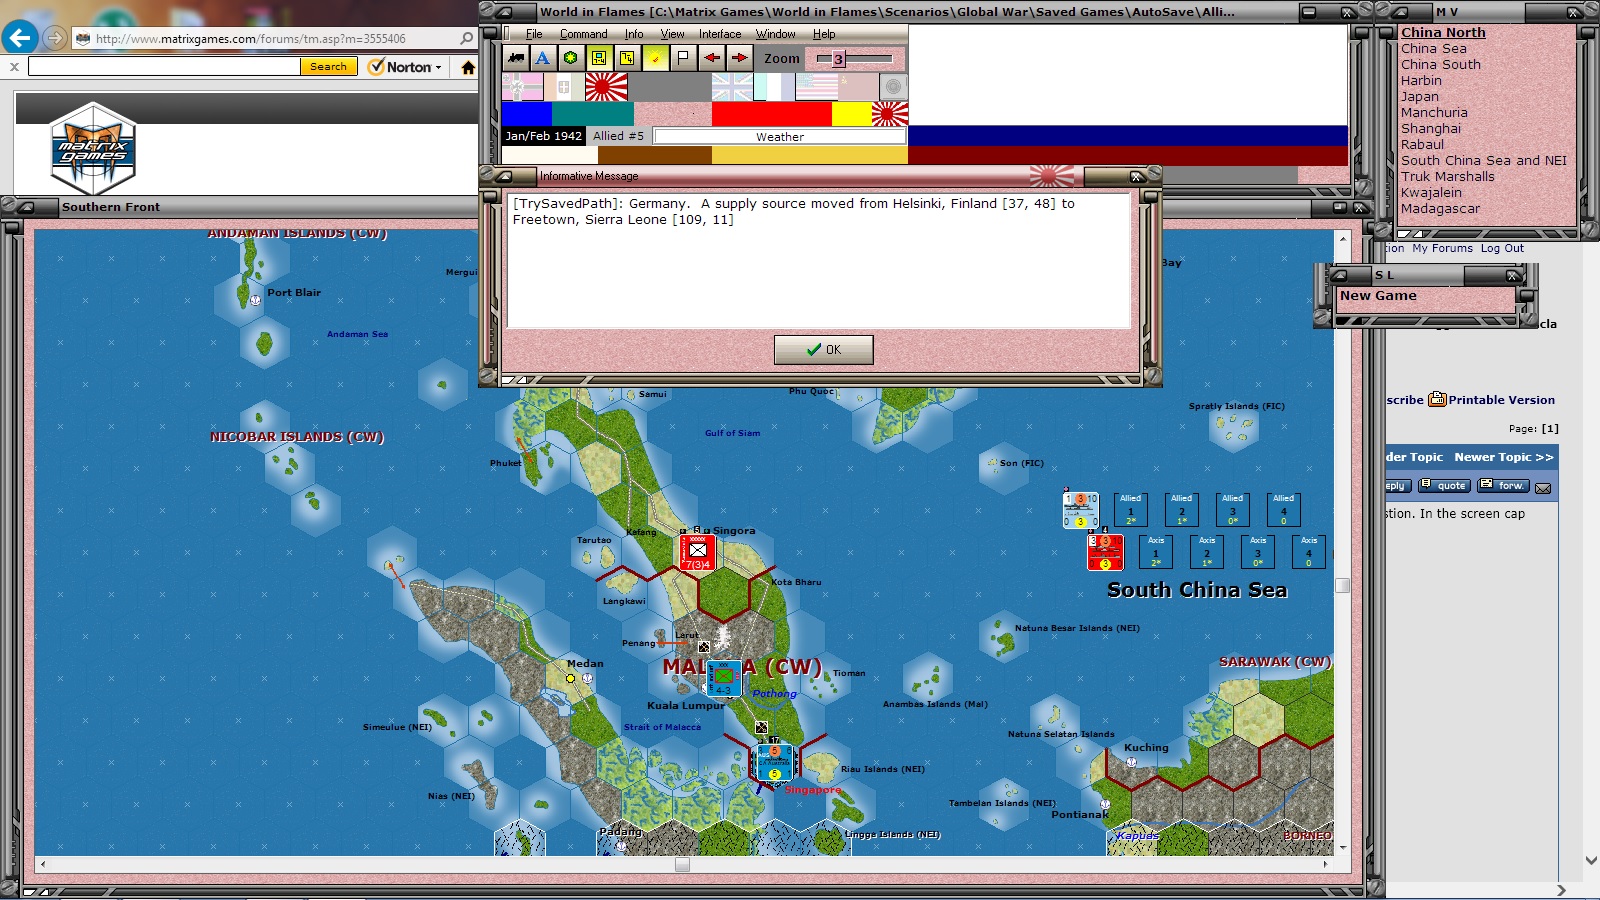The image size is (1600, 900).
Task: Open the Command menu
Action: [x=583, y=34]
